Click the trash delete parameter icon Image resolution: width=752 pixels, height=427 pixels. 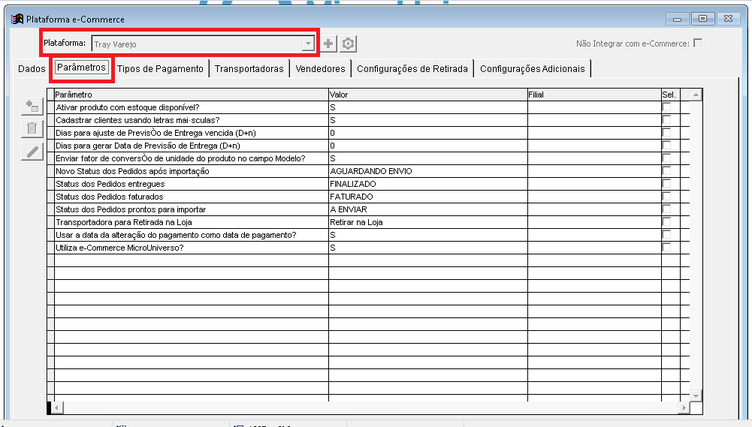coord(32,129)
